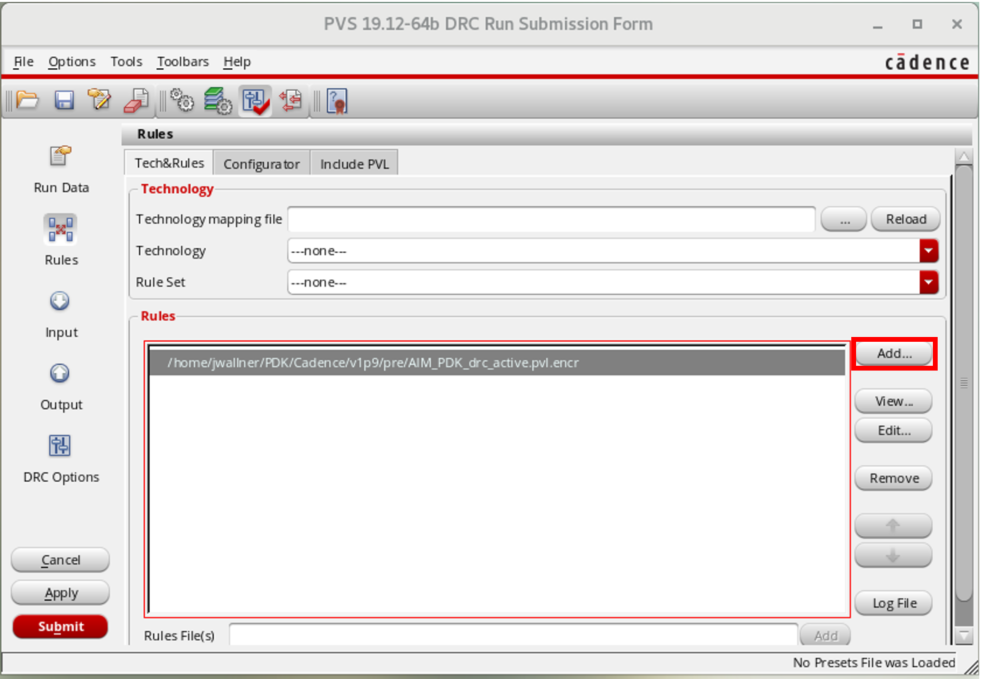Viewport: 985px width, 679px height.
Task: Expand the Rule Set dropdown
Action: pyautogui.click(x=928, y=282)
